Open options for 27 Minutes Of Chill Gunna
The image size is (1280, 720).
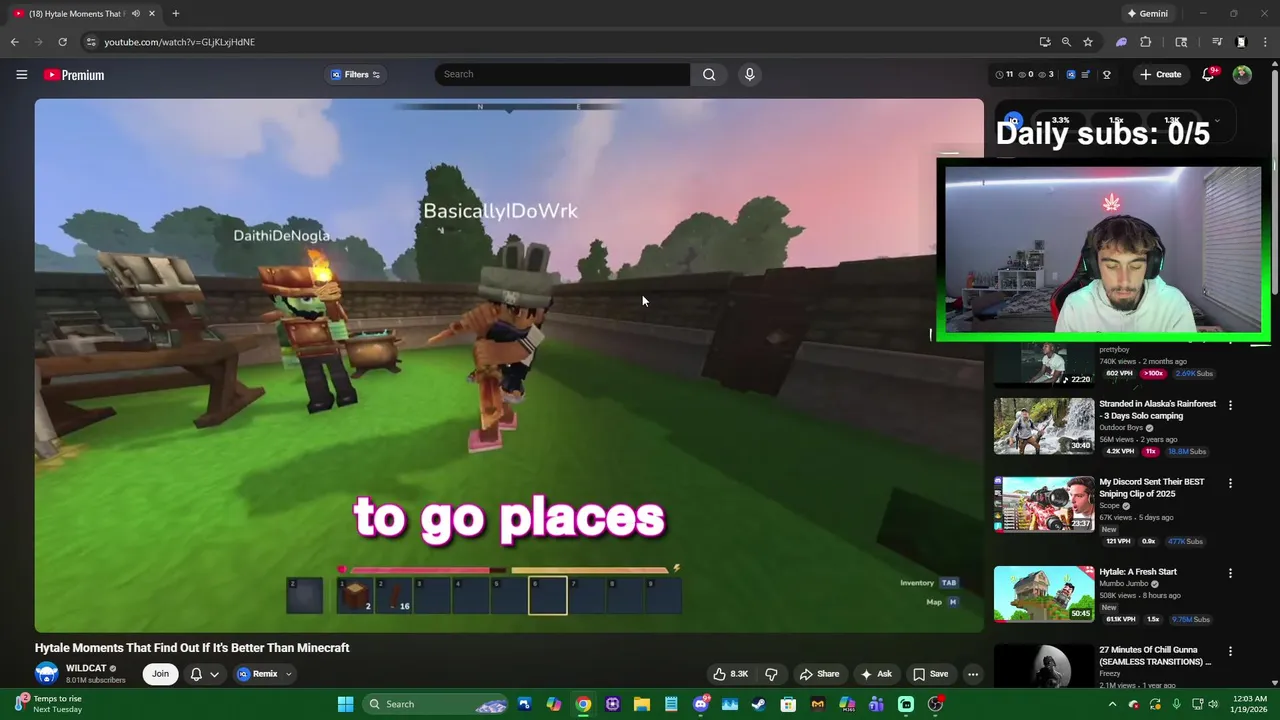1230,651
